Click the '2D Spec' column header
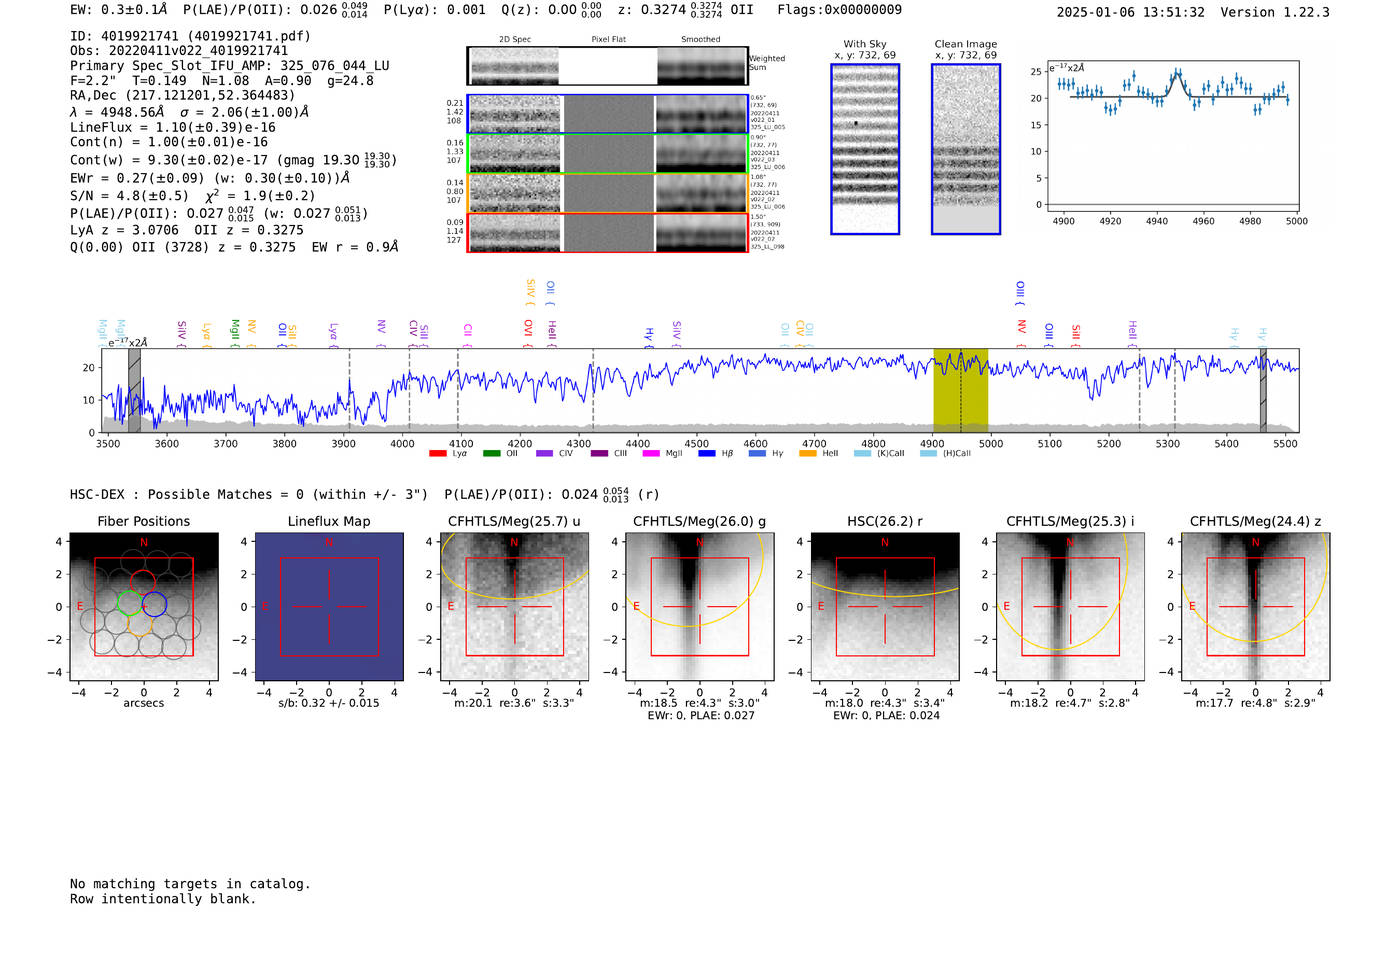 click(x=515, y=40)
